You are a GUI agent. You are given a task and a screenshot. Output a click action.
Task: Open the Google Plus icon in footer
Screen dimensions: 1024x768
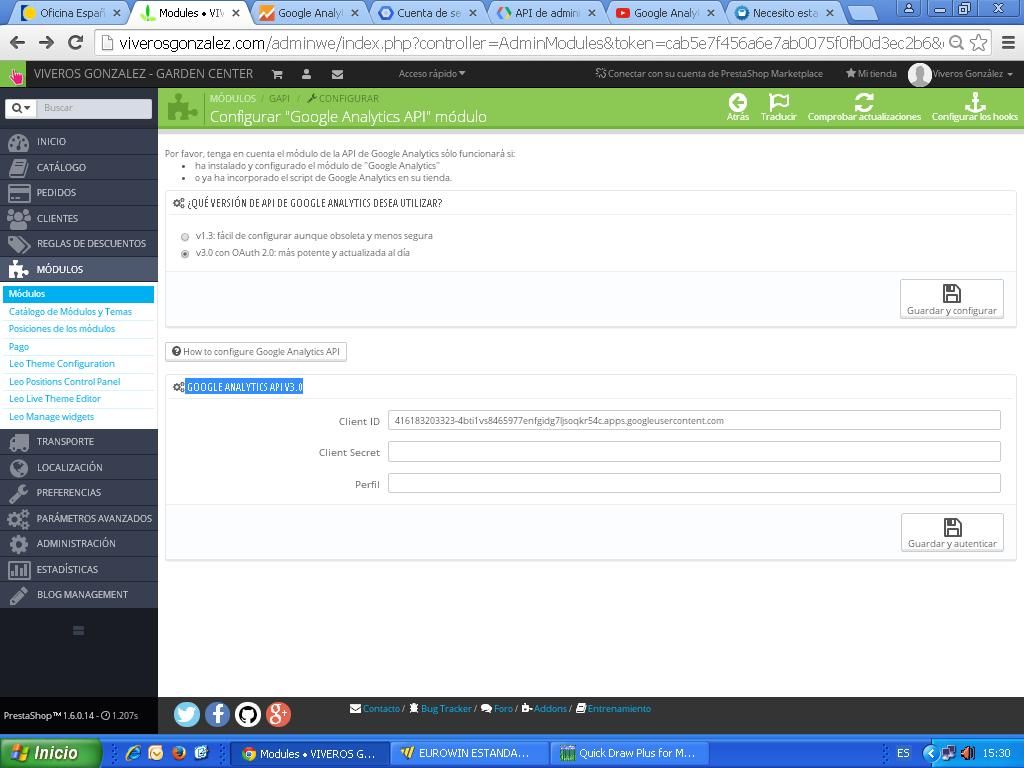tap(278, 714)
